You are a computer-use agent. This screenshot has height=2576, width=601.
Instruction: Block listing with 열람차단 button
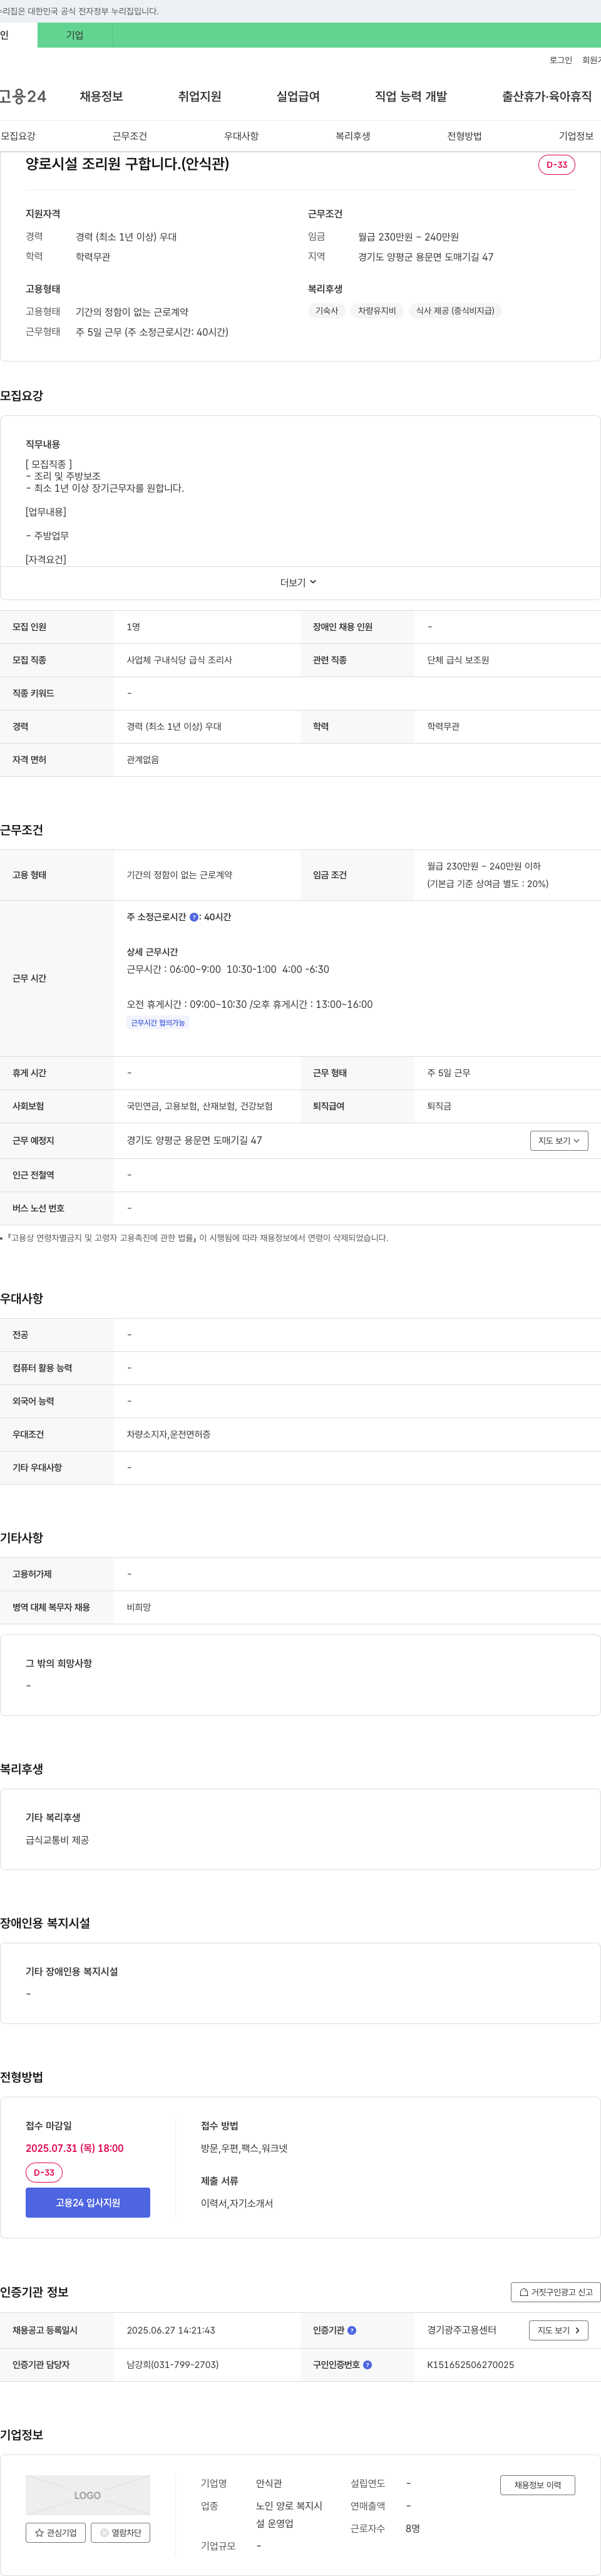[x=121, y=2533]
